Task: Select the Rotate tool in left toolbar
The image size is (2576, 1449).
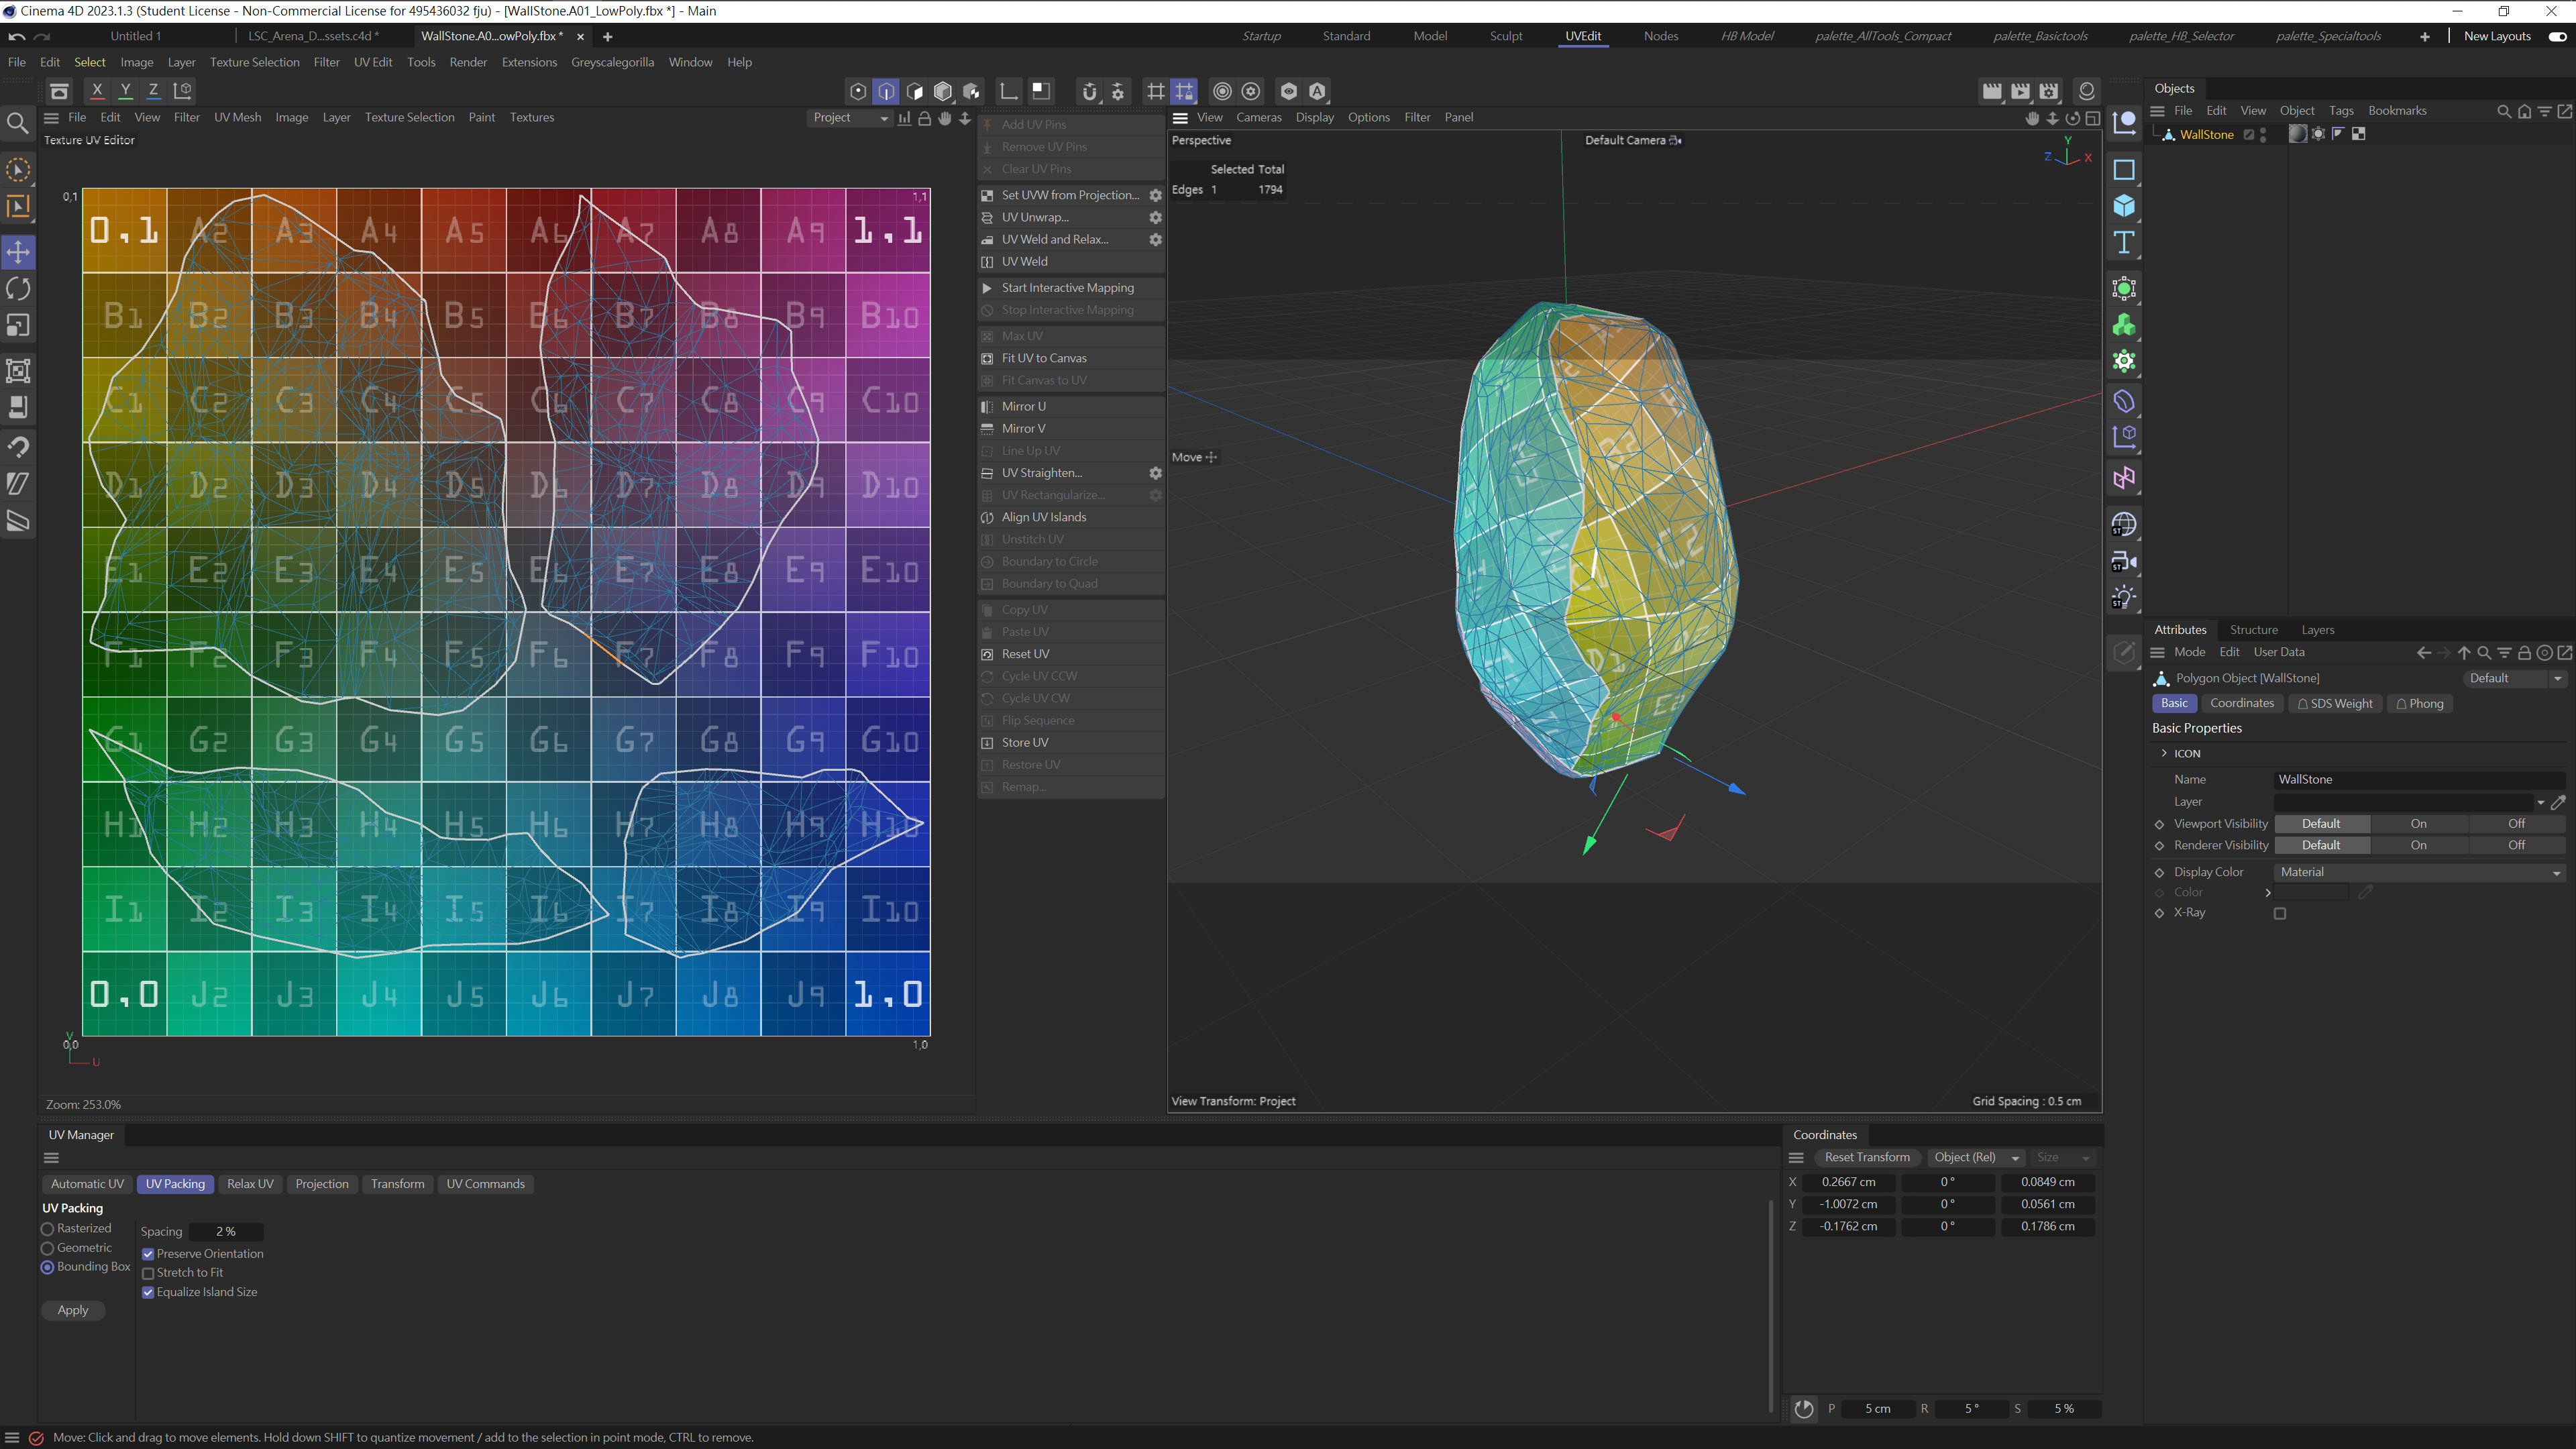Action: click(x=18, y=289)
